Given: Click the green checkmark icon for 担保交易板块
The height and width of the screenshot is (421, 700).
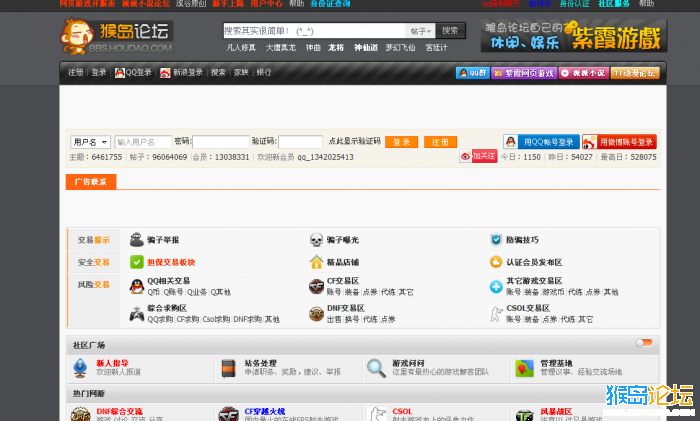Looking at the screenshot, I should point(137,262).
